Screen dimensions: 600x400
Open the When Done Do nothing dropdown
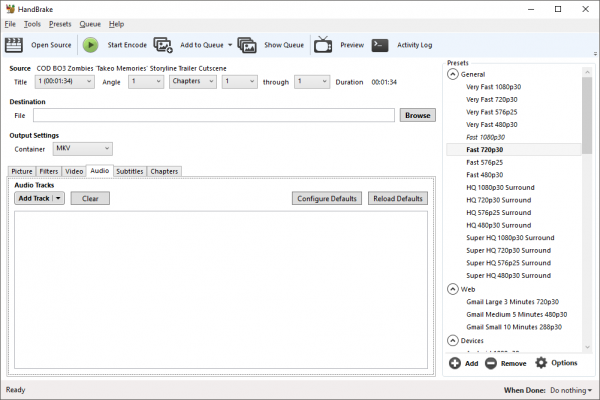click(x=571, y=390)
